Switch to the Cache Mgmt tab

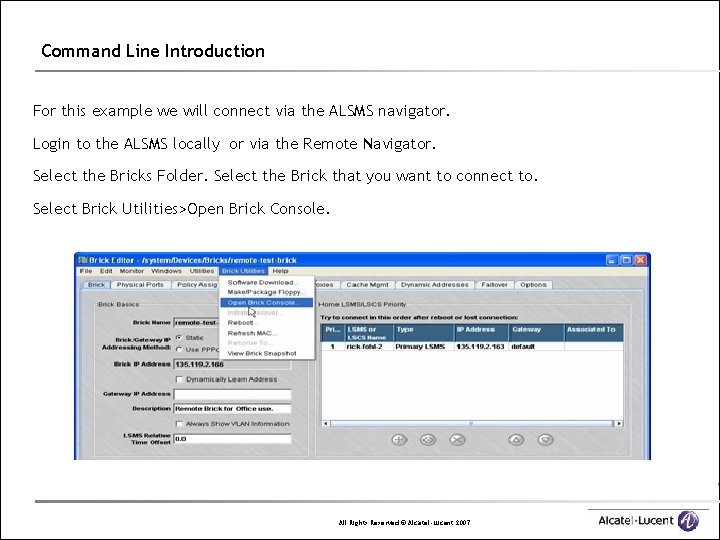coord(367,285)
